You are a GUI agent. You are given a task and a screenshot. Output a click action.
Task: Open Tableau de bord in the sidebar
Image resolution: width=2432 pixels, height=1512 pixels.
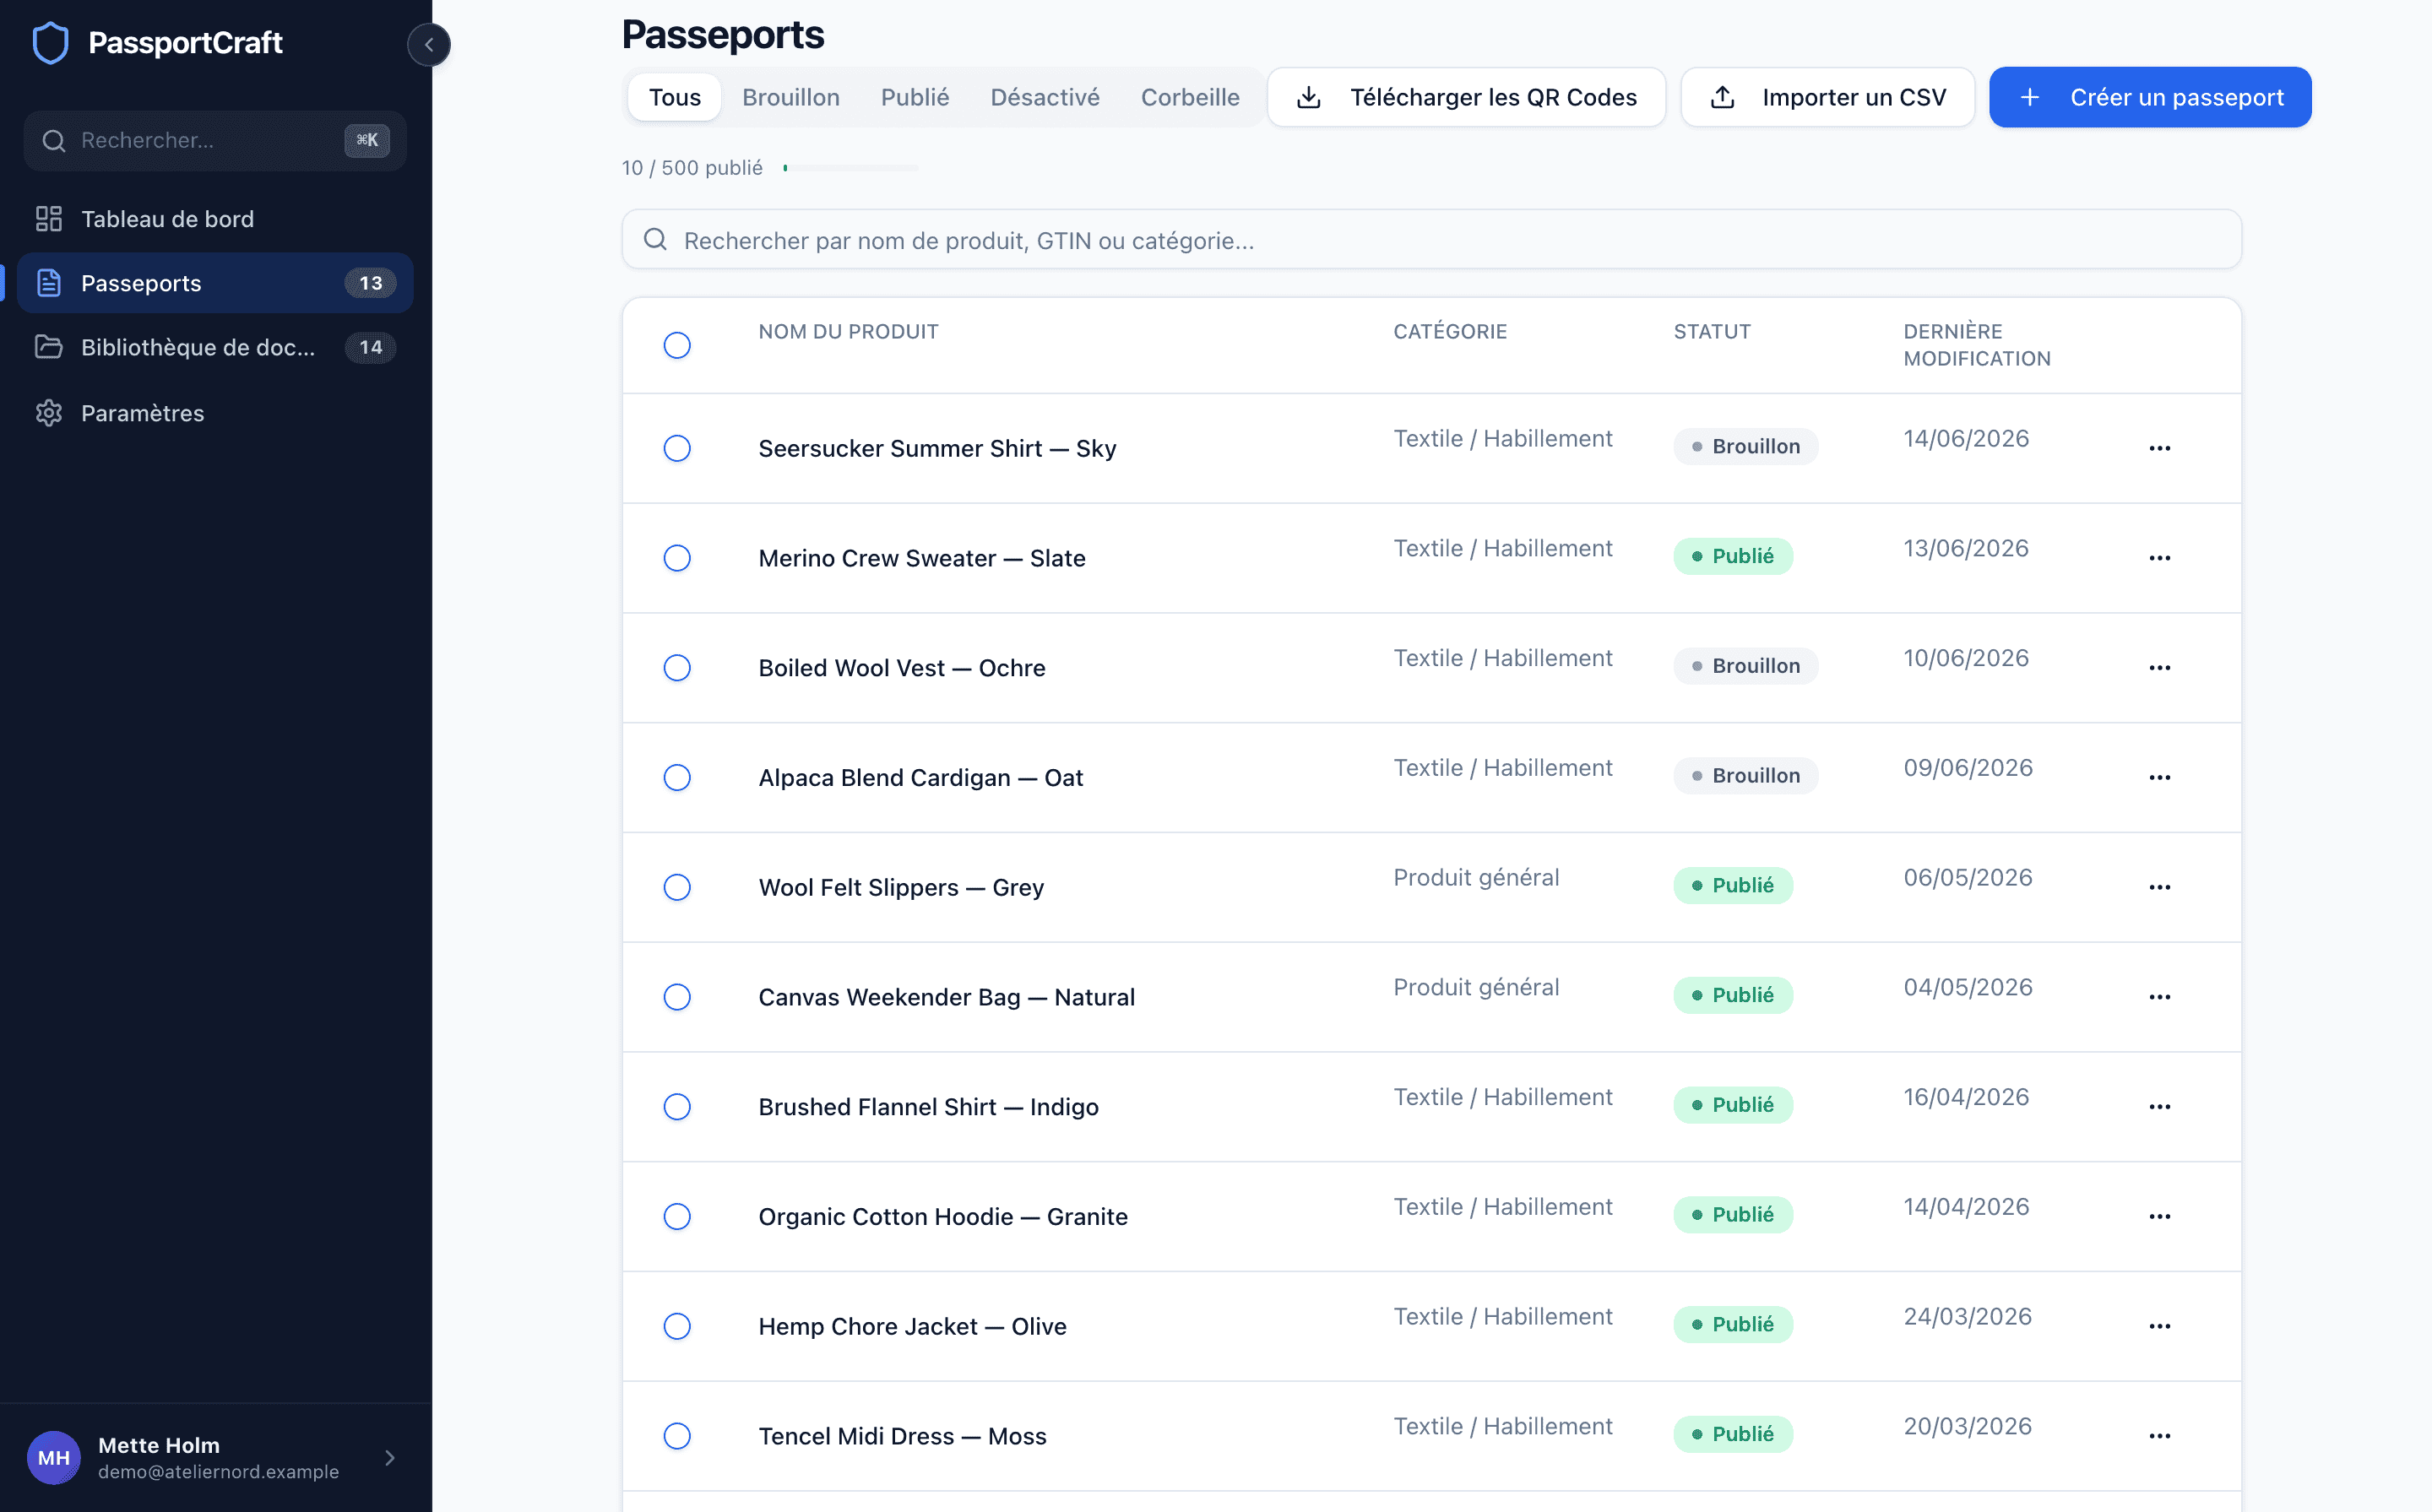click(x=215, y=219)
